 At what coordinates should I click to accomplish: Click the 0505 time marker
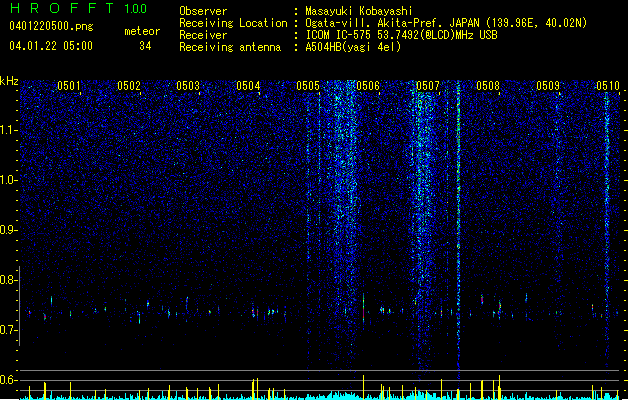click(308, 86)
